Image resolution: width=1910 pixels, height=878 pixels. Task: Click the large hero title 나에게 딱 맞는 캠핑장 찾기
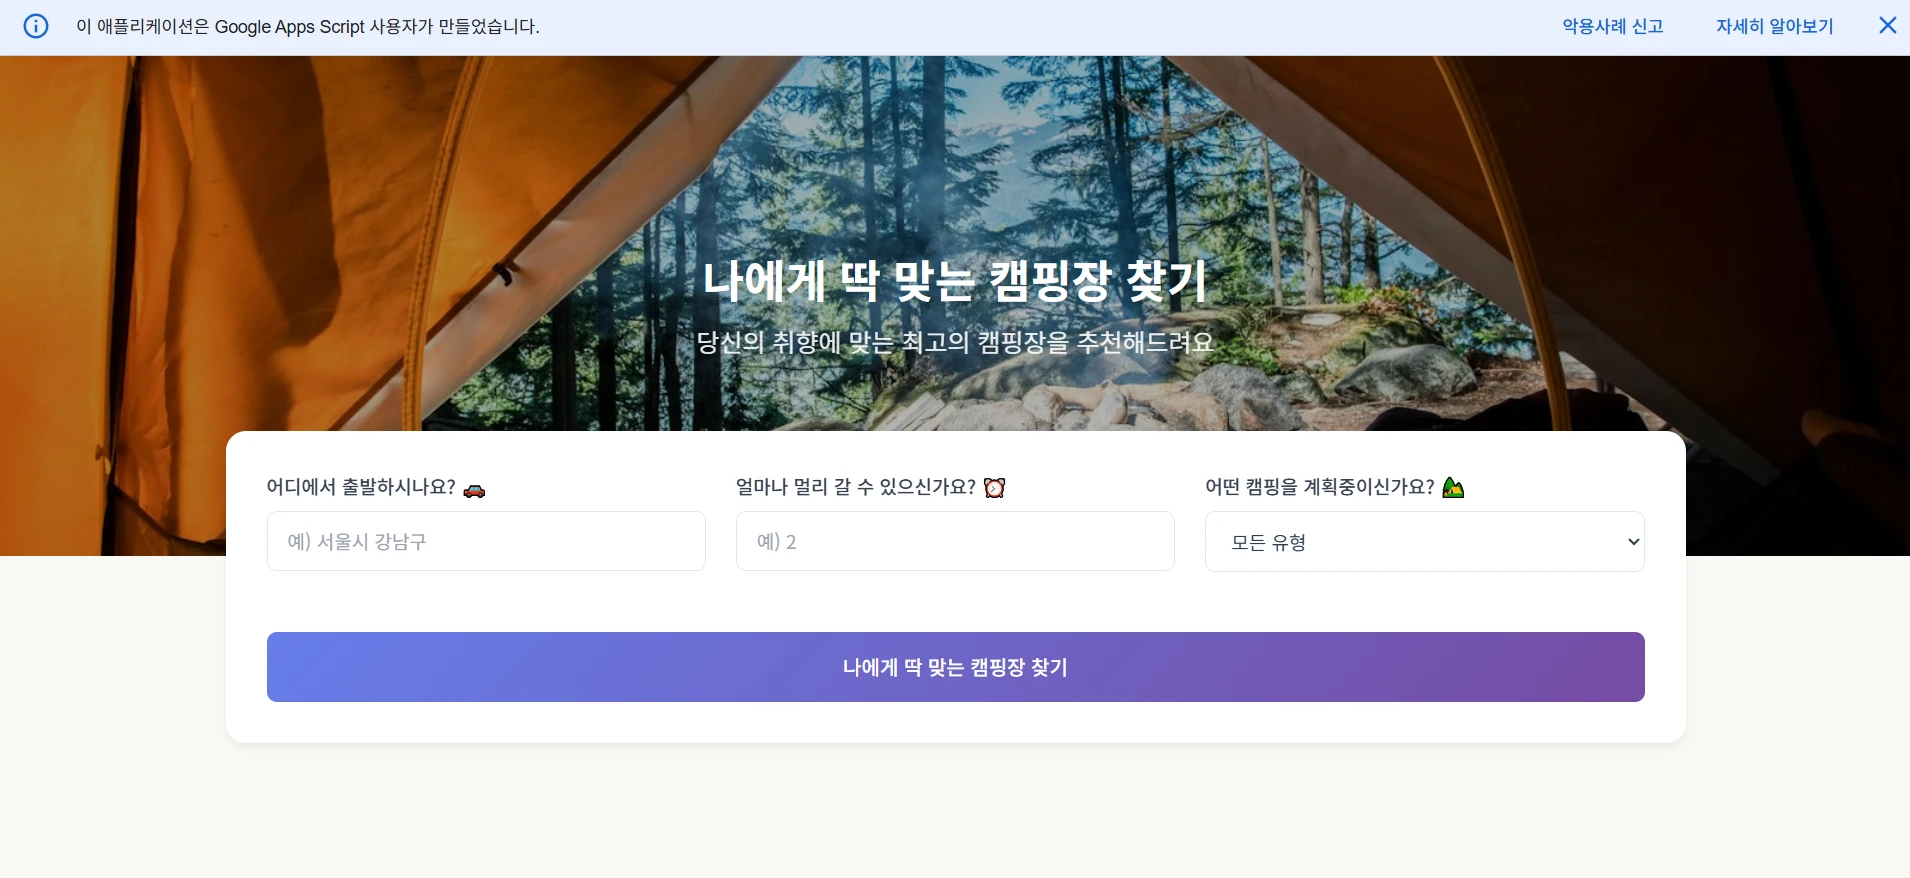pos(955,281)
